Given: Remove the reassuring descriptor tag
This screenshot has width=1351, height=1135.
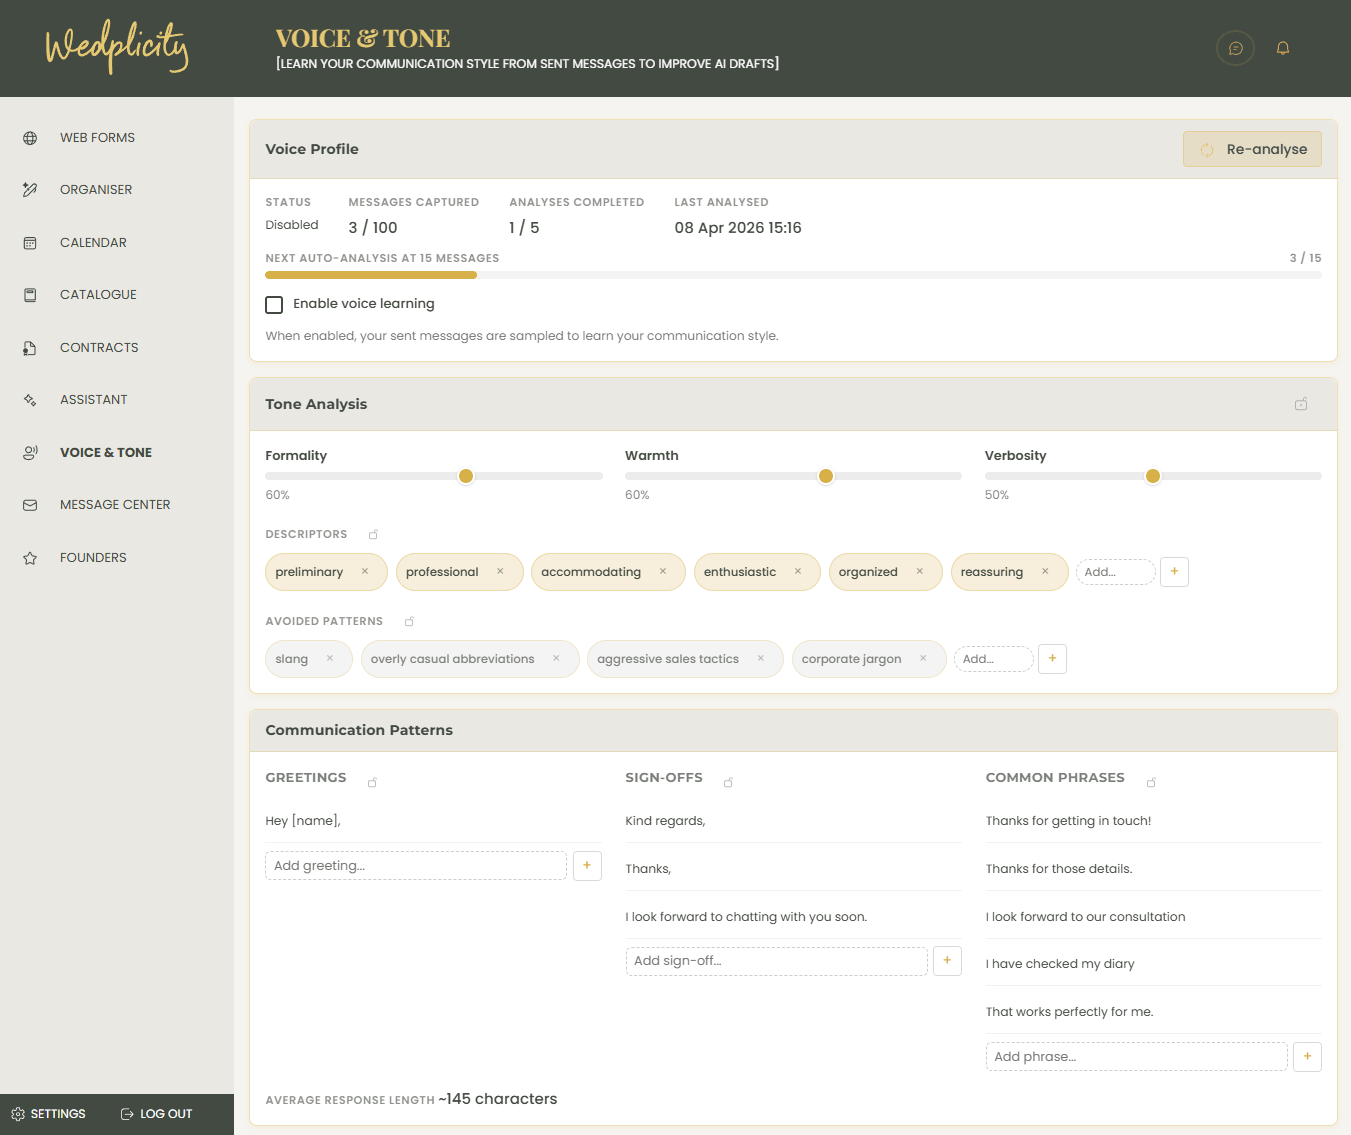Looking at the screenshot, I should pyautogui.click(x=1045, y=572).
